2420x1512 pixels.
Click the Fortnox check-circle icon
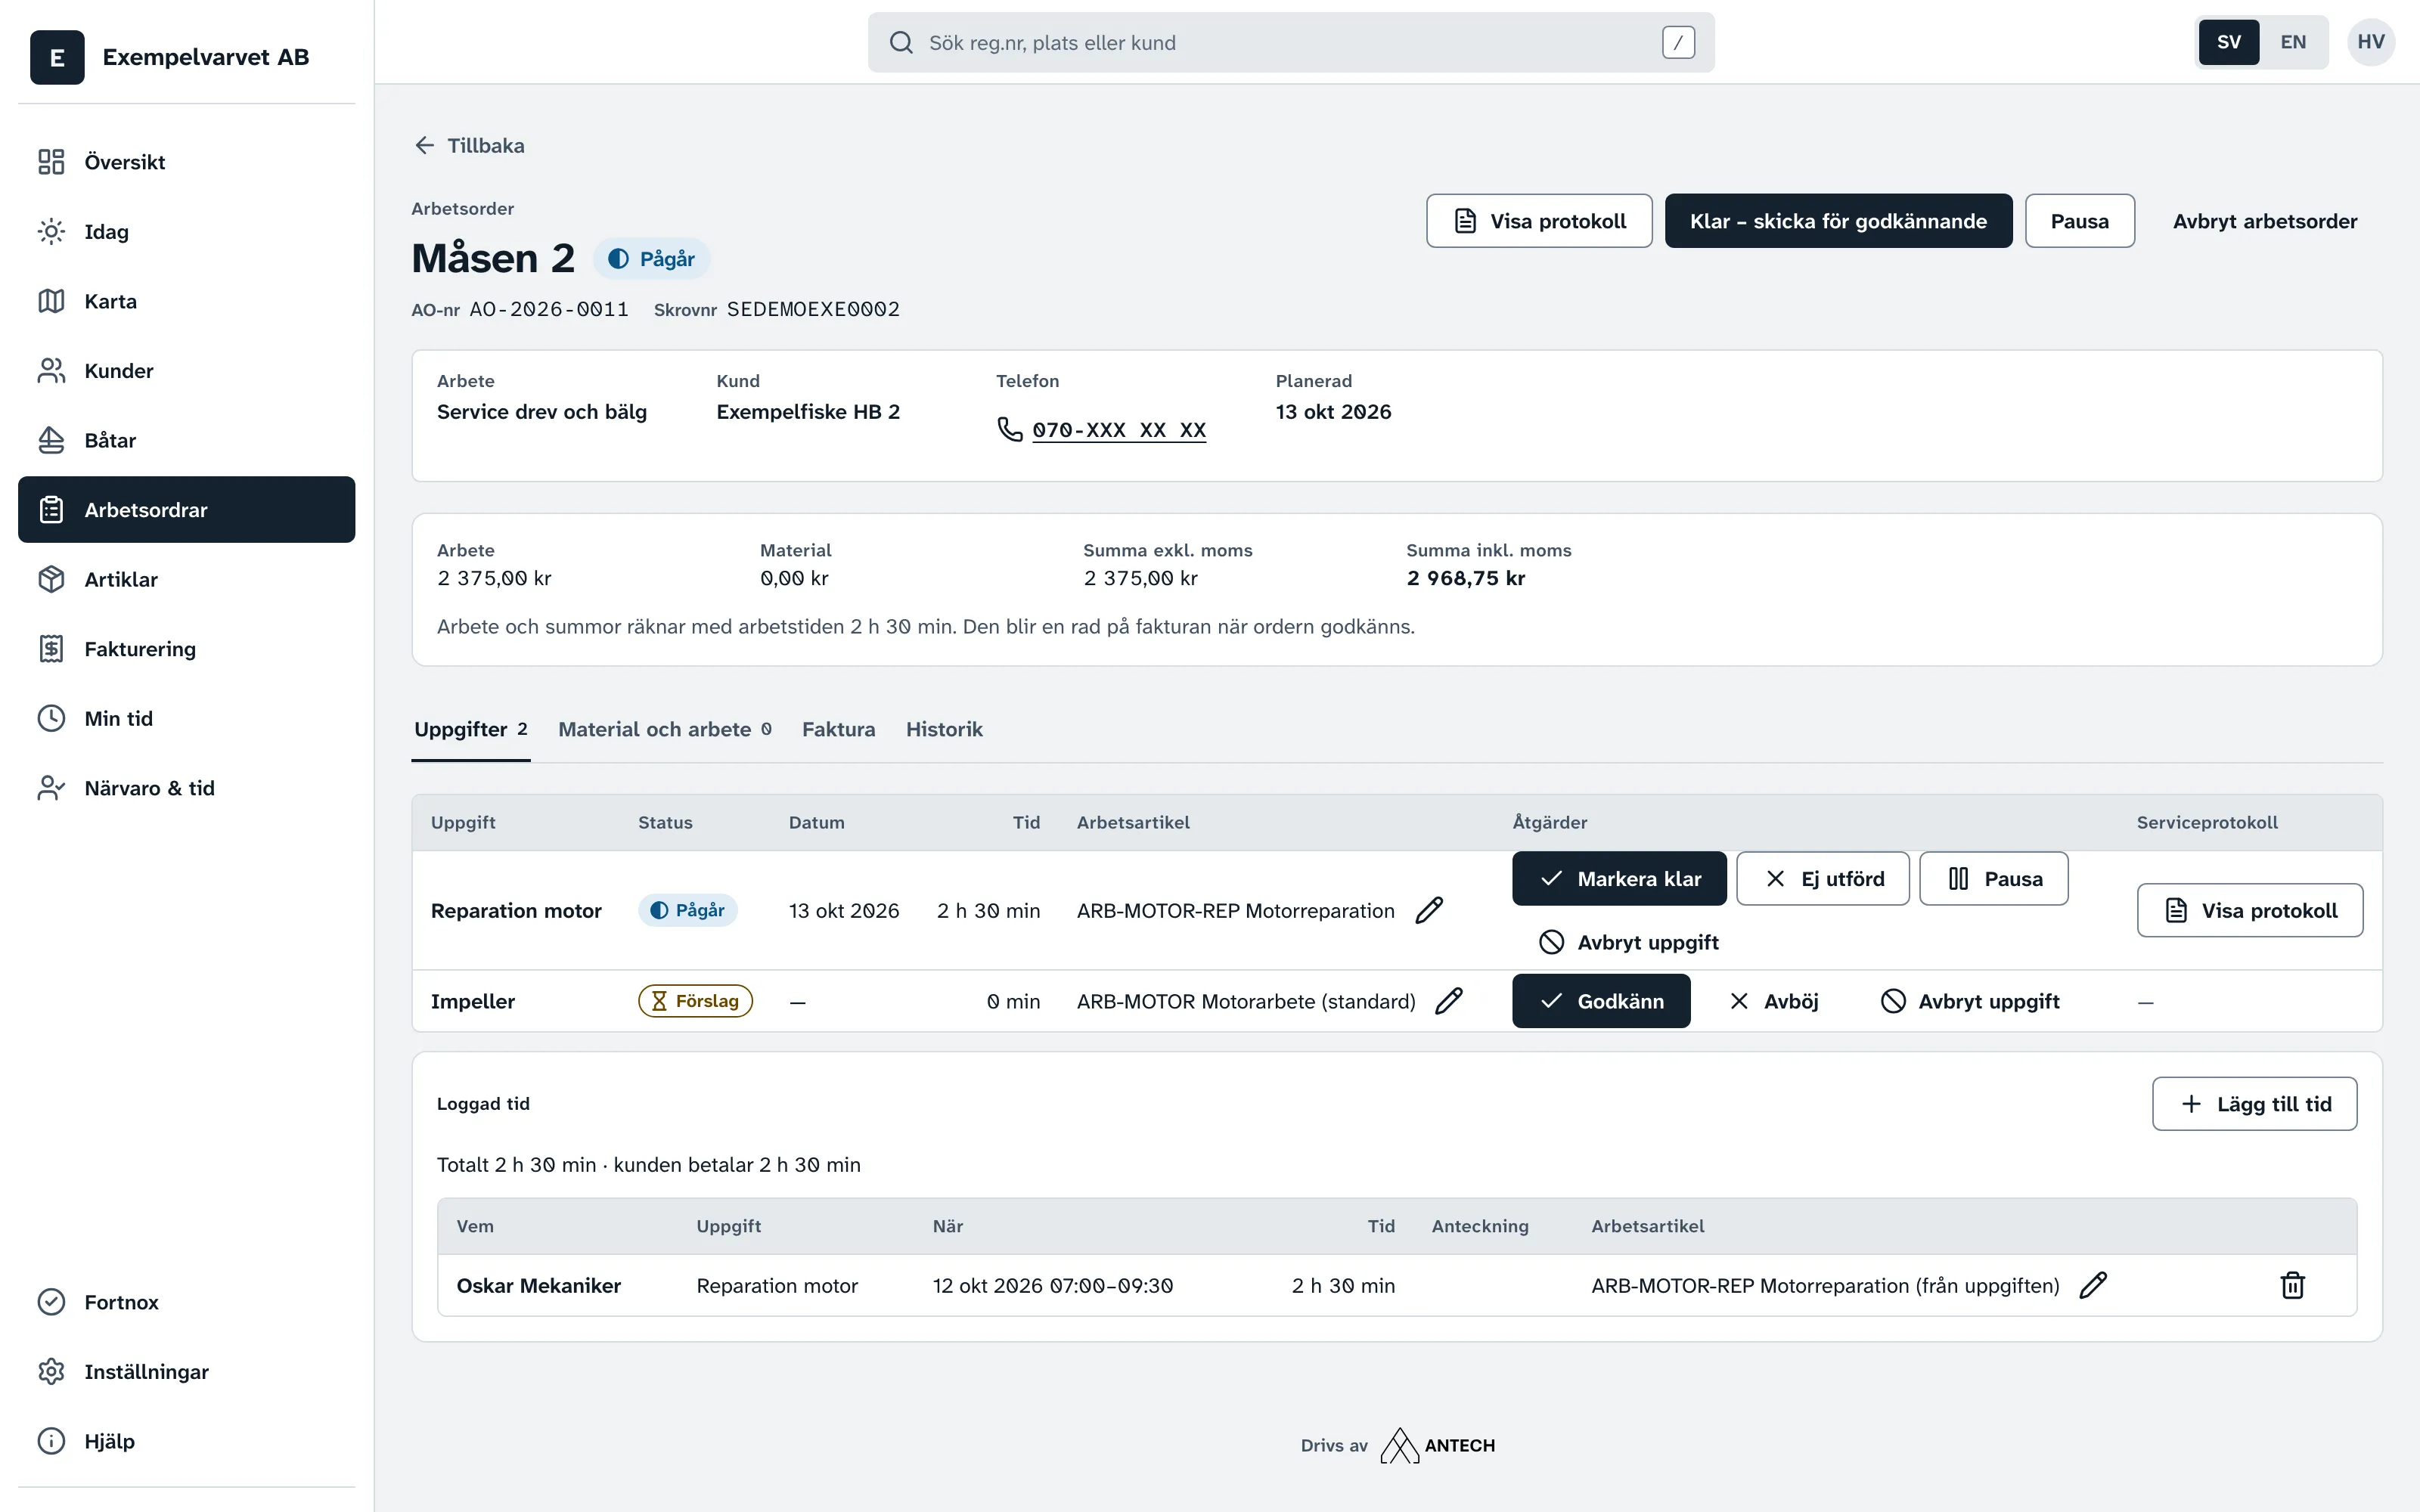pos(51,1302)
